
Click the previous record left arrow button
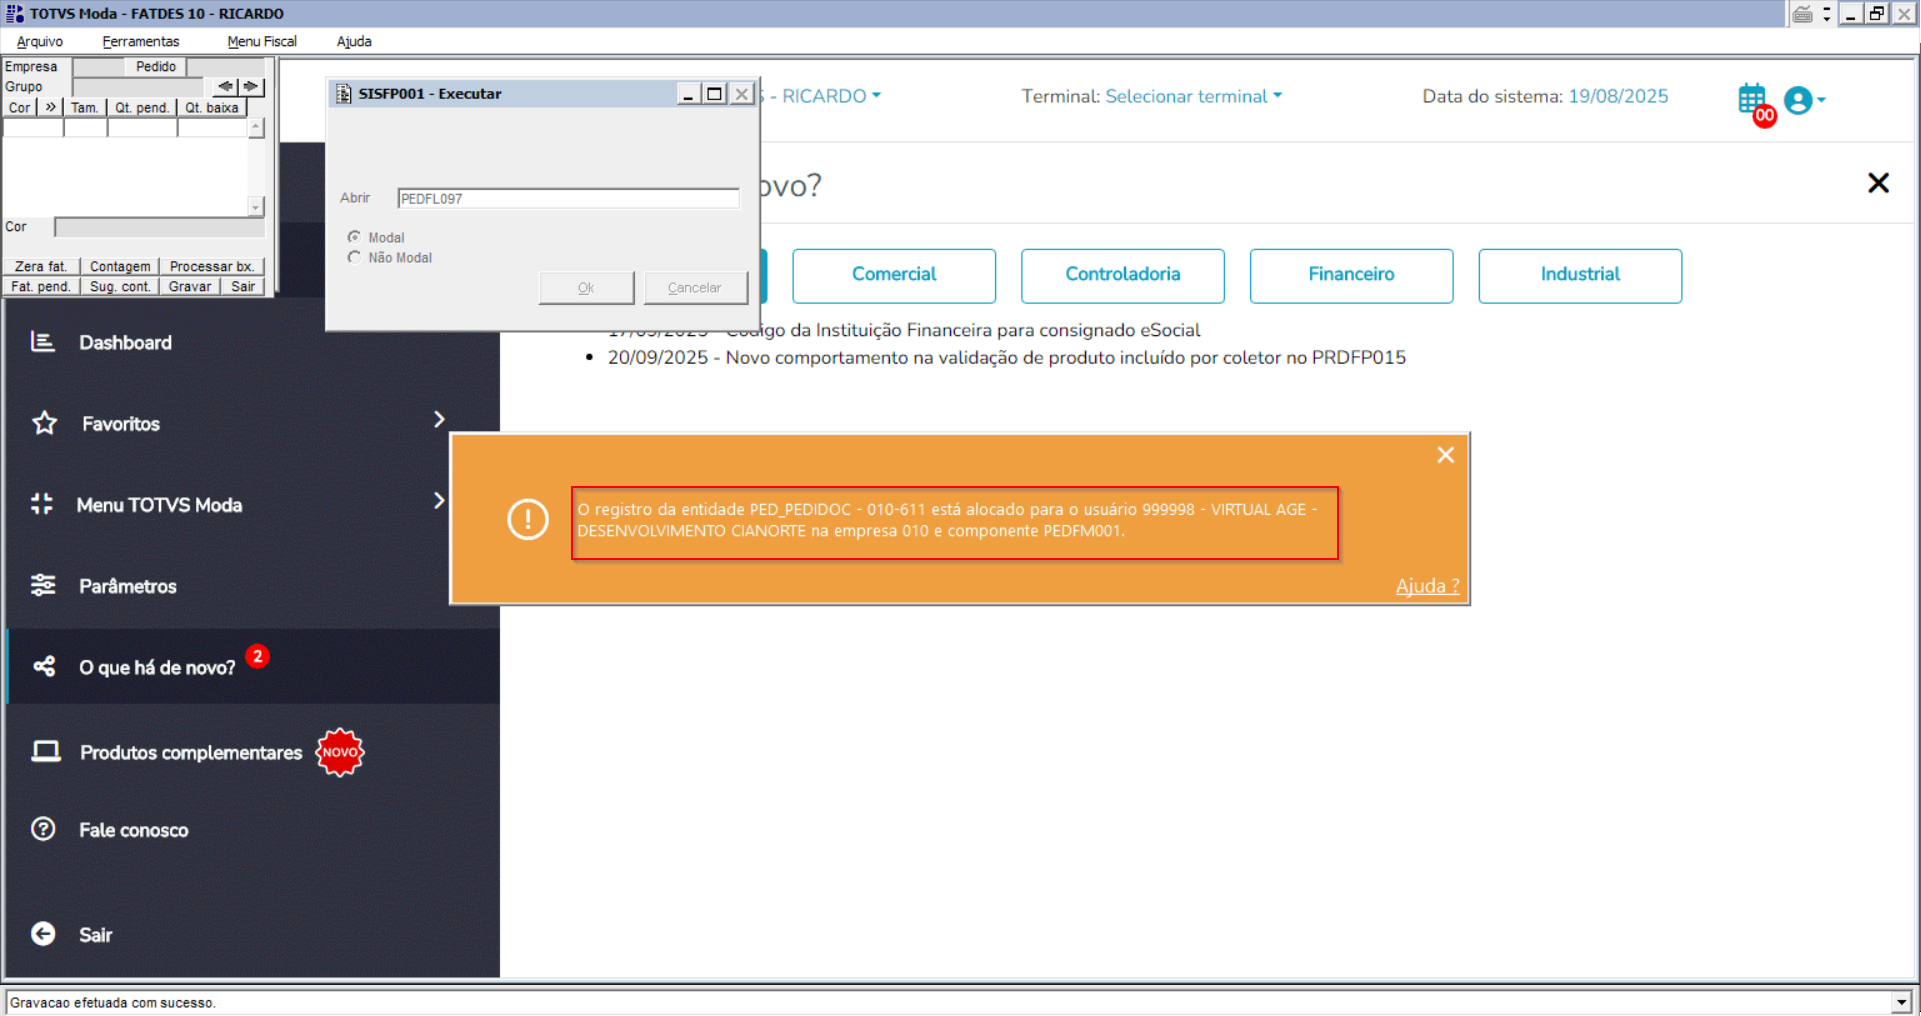coord(225,86)
